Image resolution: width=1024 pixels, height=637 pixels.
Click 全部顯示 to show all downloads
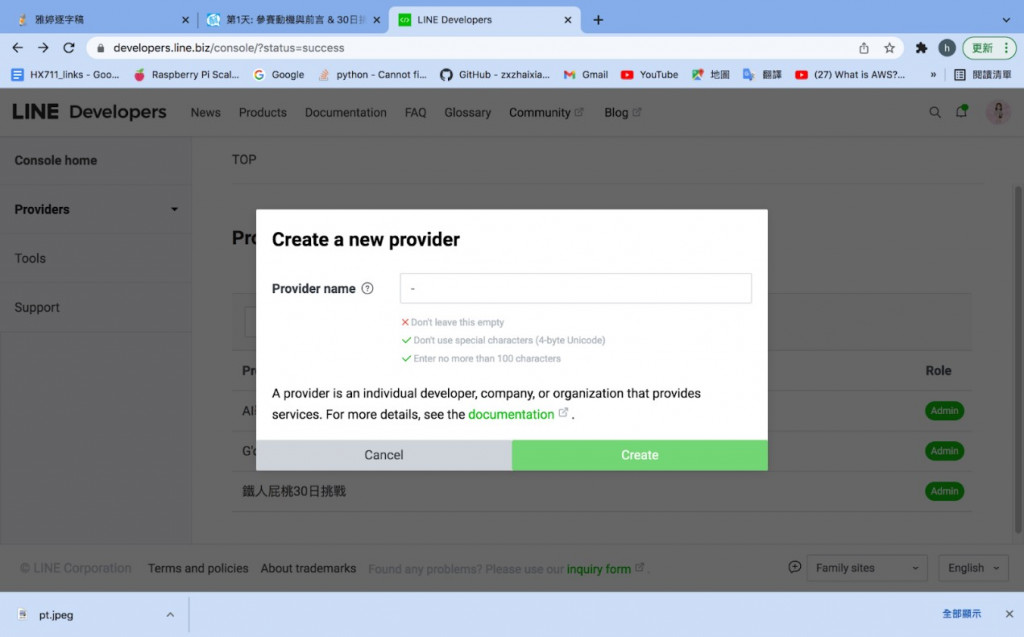point(961,613)
